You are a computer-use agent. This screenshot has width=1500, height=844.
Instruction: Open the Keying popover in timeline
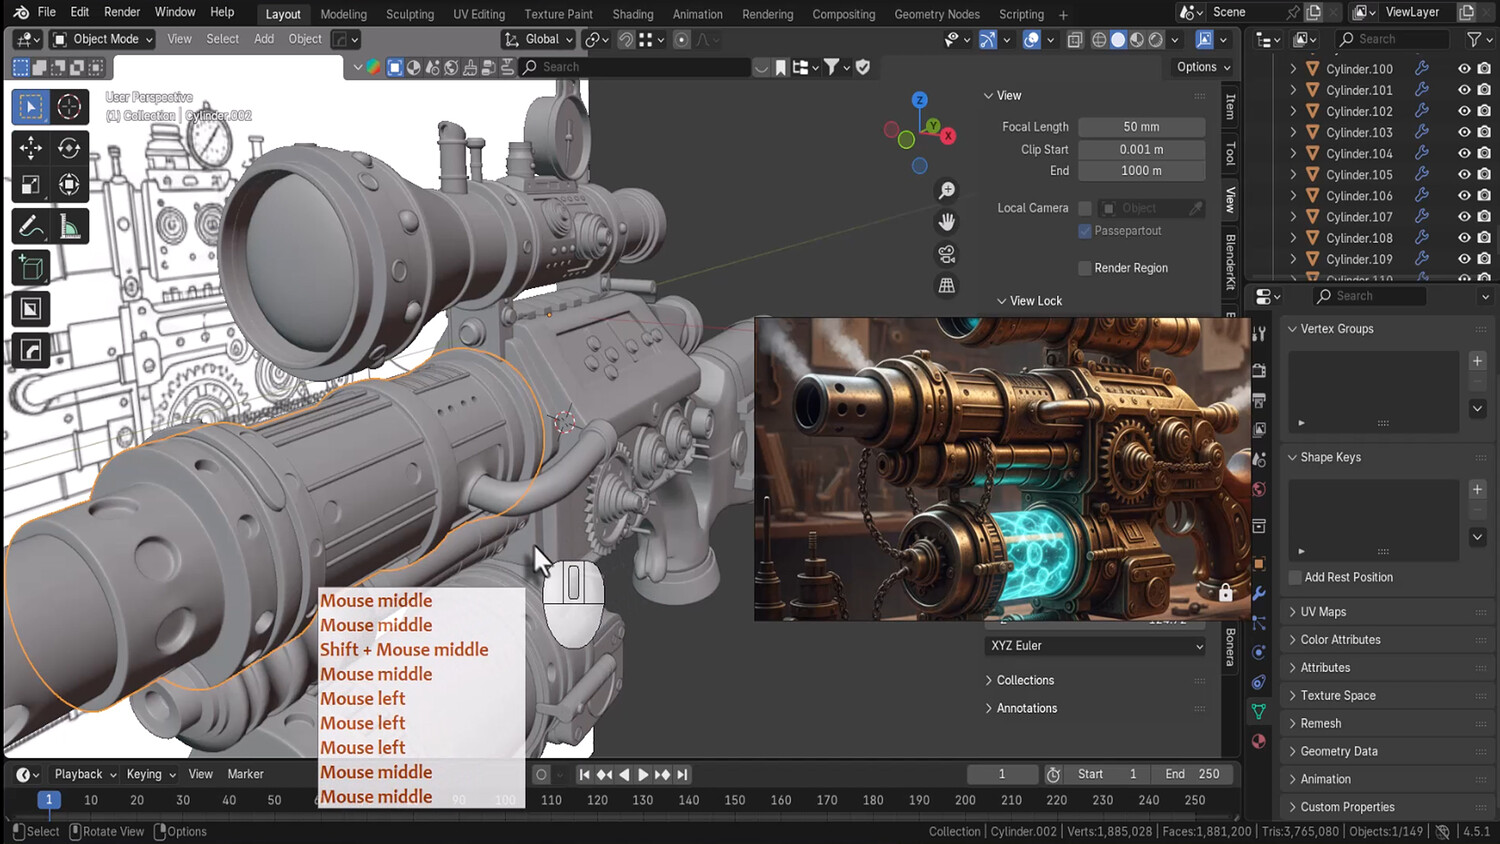(x=150, y=774)
